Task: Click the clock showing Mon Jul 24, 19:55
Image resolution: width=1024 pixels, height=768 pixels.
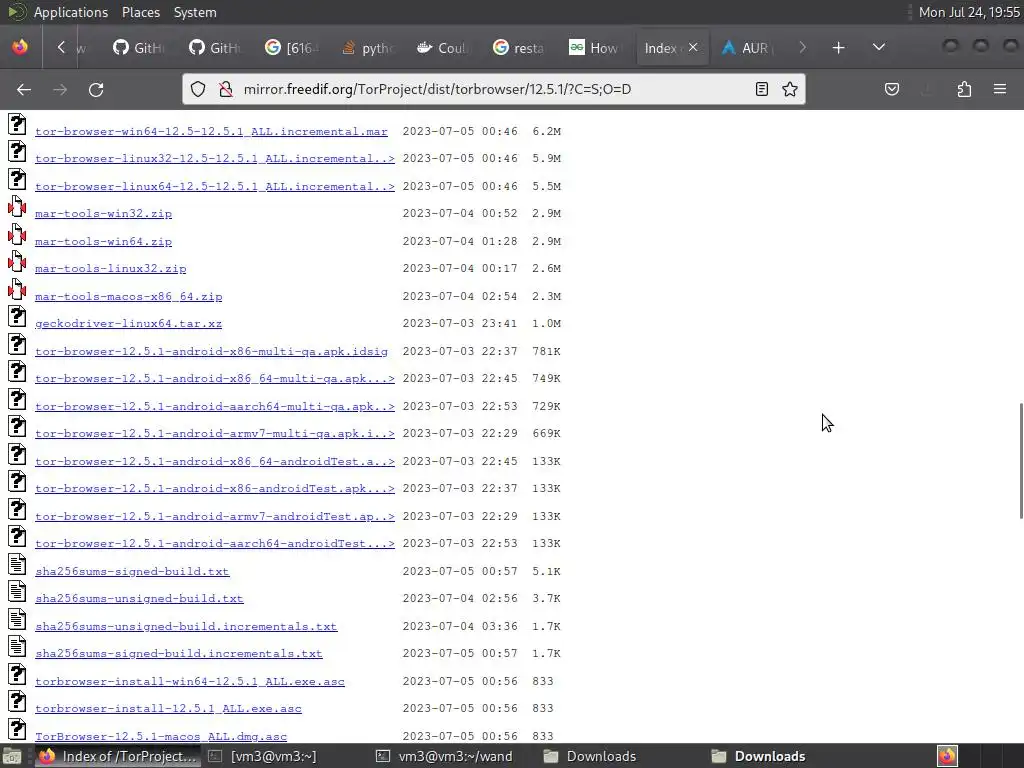Action: [x=969, y=12]
